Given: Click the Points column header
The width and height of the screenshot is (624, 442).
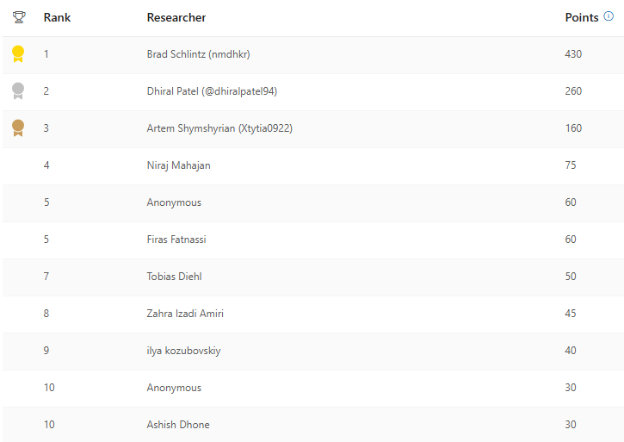Looking at the screenshot, I should pos(581,18).
